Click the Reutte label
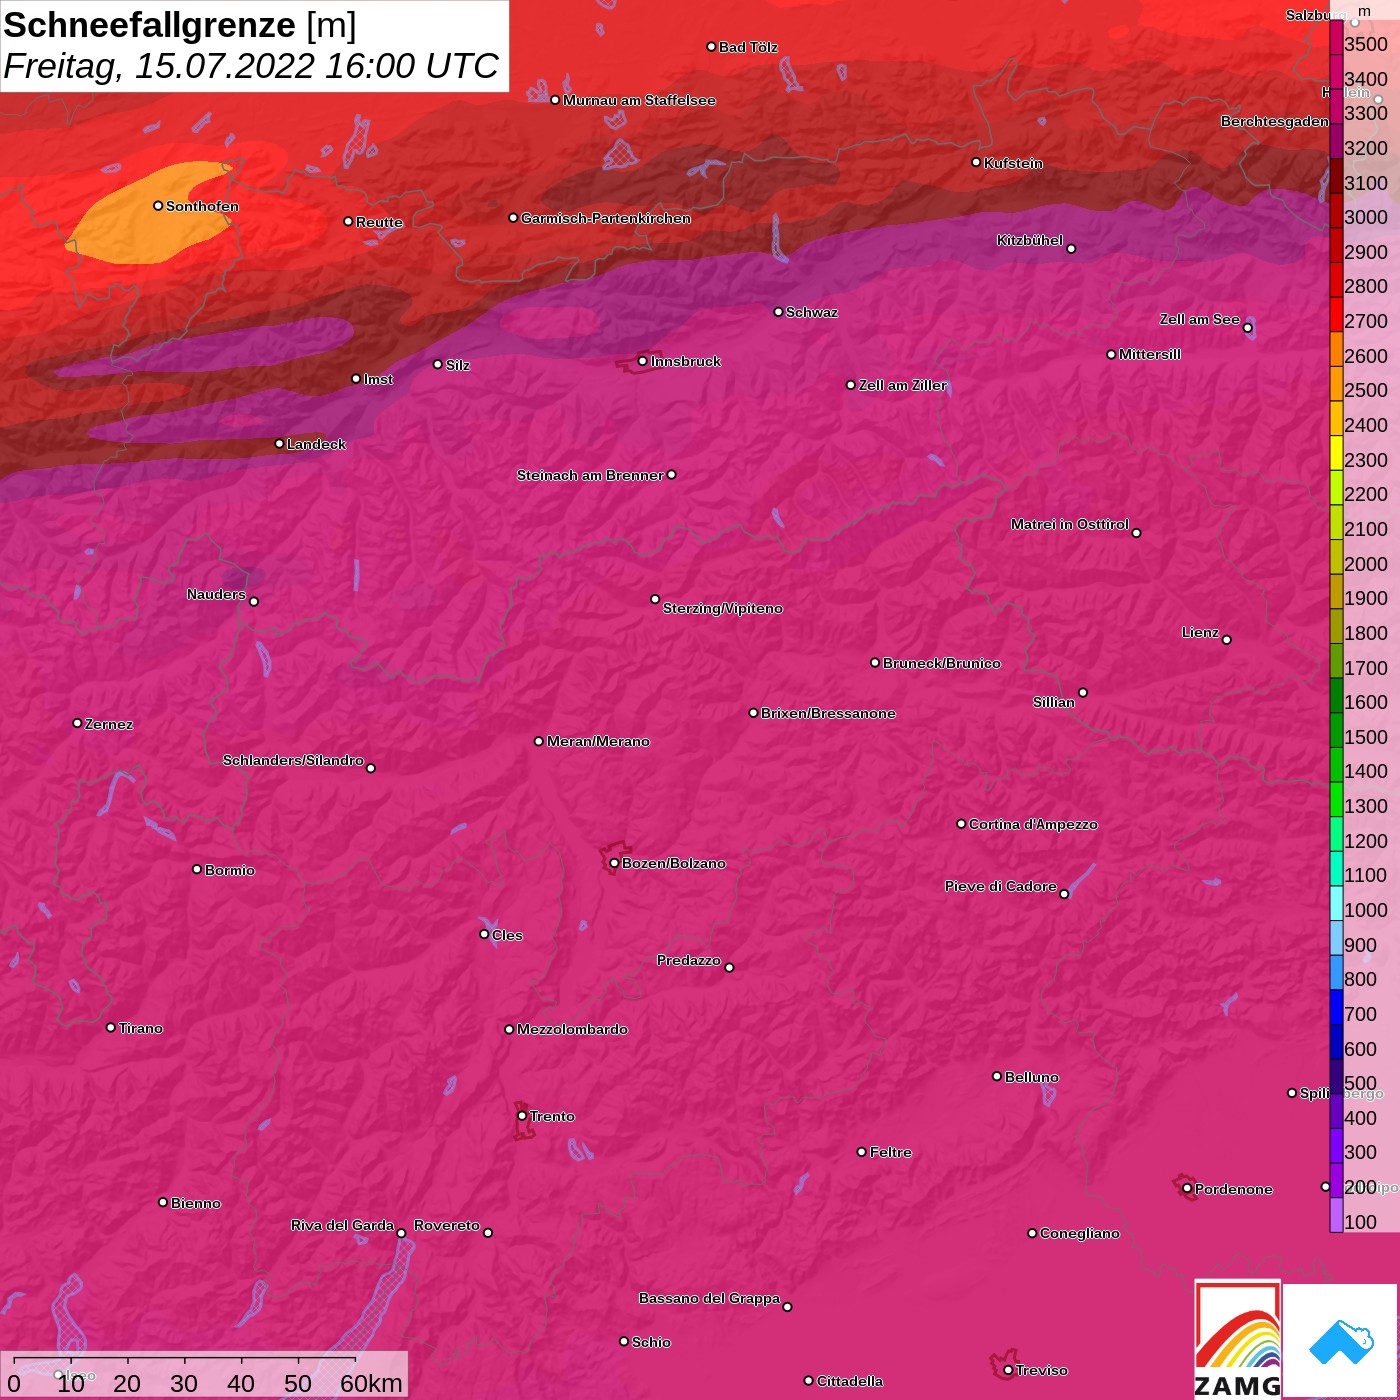Screen dimensions: 1400x1400 coord(379,222)
